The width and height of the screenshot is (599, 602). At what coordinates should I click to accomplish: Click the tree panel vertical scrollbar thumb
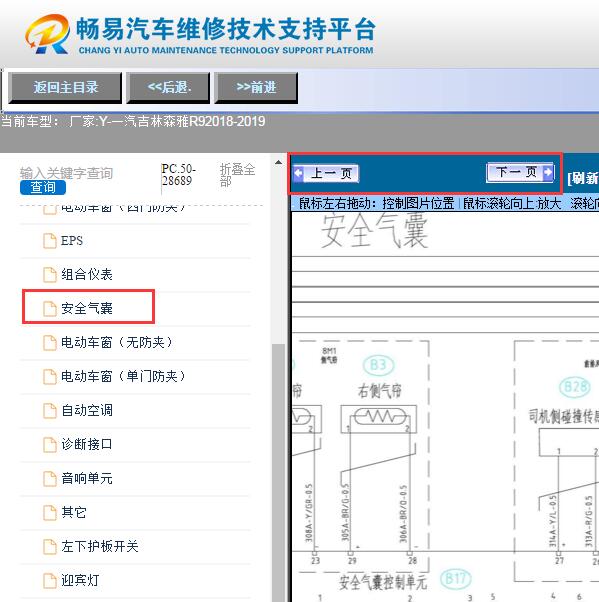coord(278,472)
